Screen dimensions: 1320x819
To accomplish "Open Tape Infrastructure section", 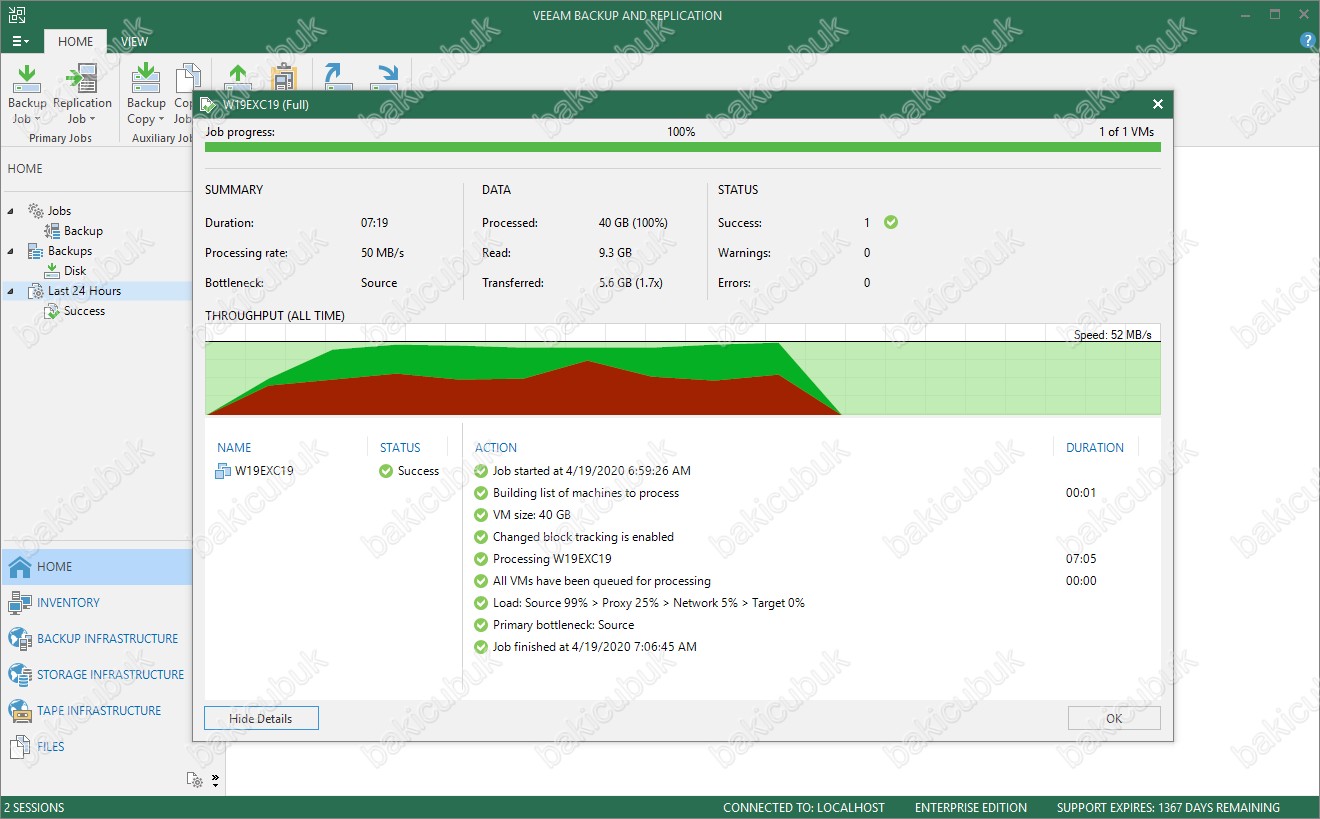I will [x=96, y=711].
